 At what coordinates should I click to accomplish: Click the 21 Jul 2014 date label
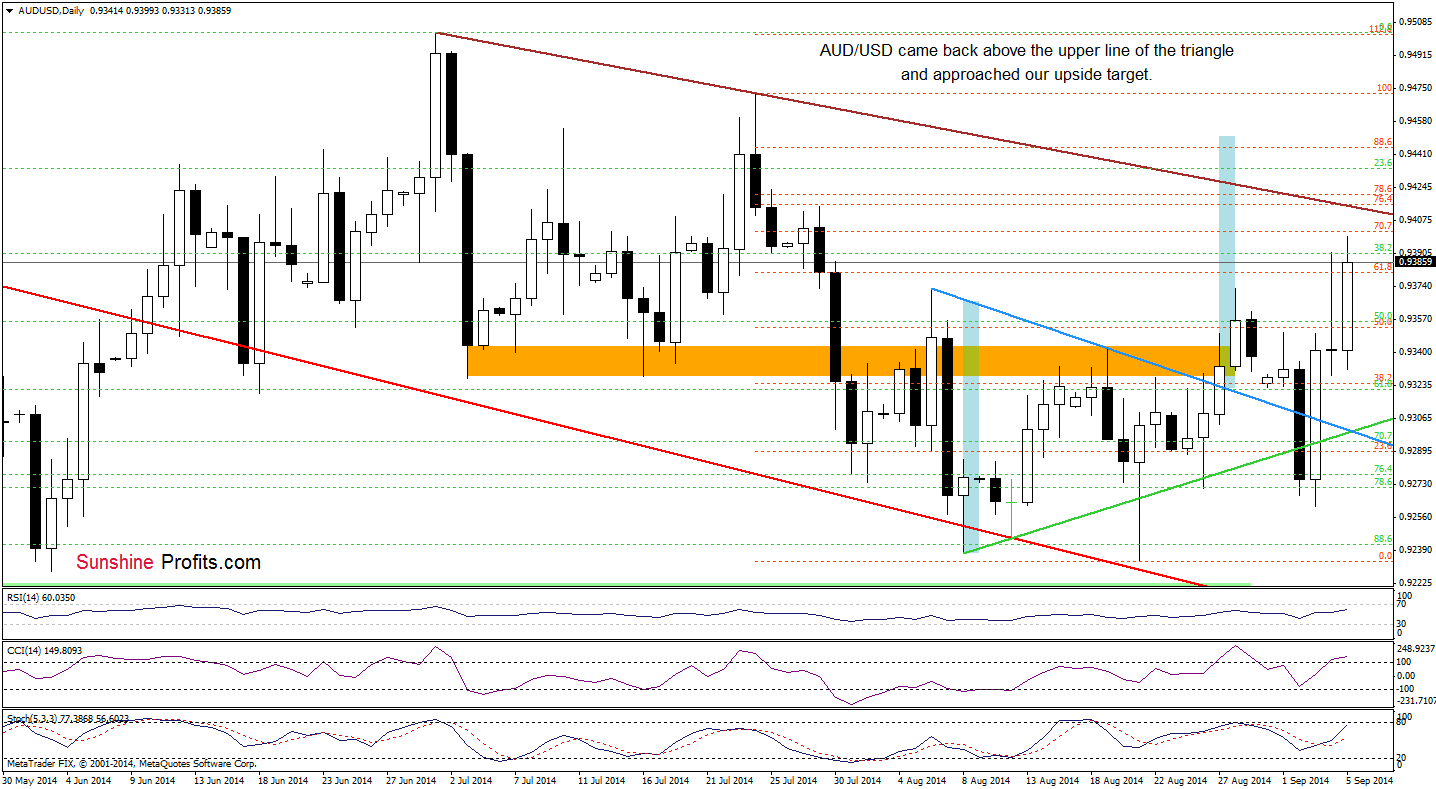pos(729,780)
